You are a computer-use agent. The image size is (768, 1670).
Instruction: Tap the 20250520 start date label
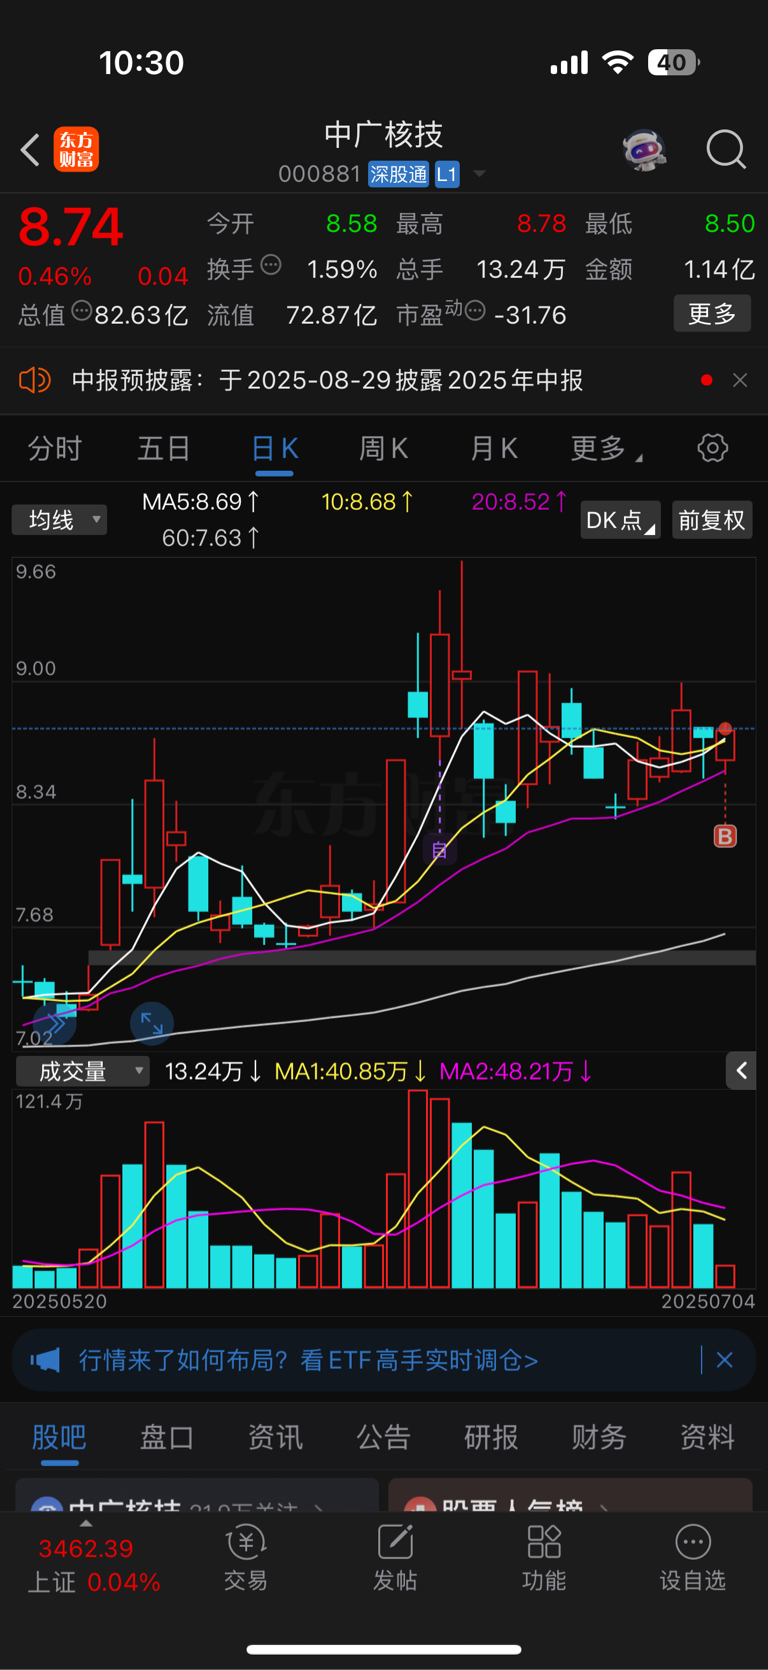click(59, 1302)
